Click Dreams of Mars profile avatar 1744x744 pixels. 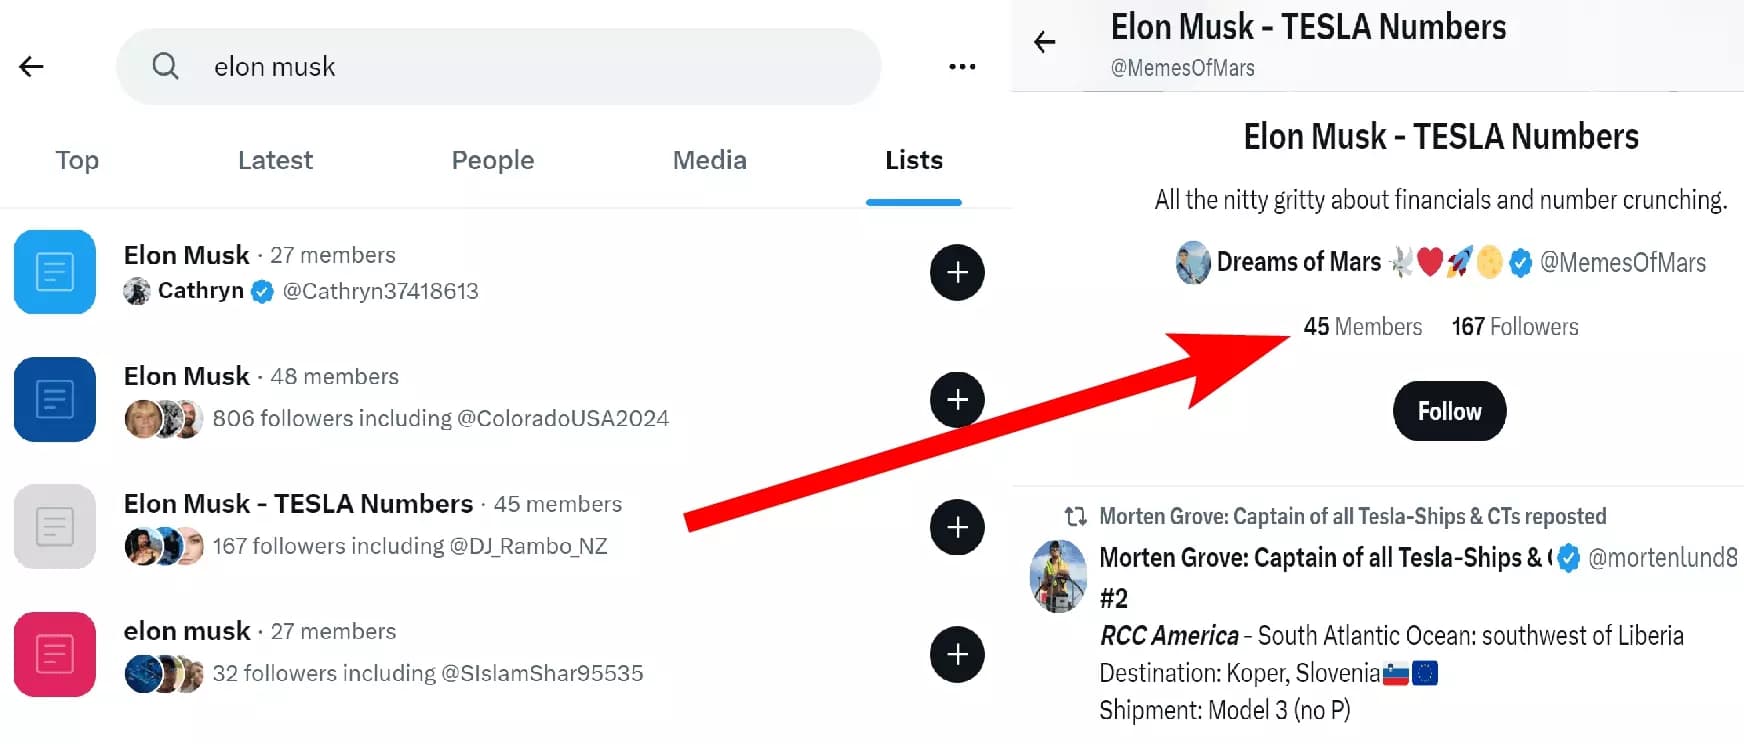point(1191,262)
